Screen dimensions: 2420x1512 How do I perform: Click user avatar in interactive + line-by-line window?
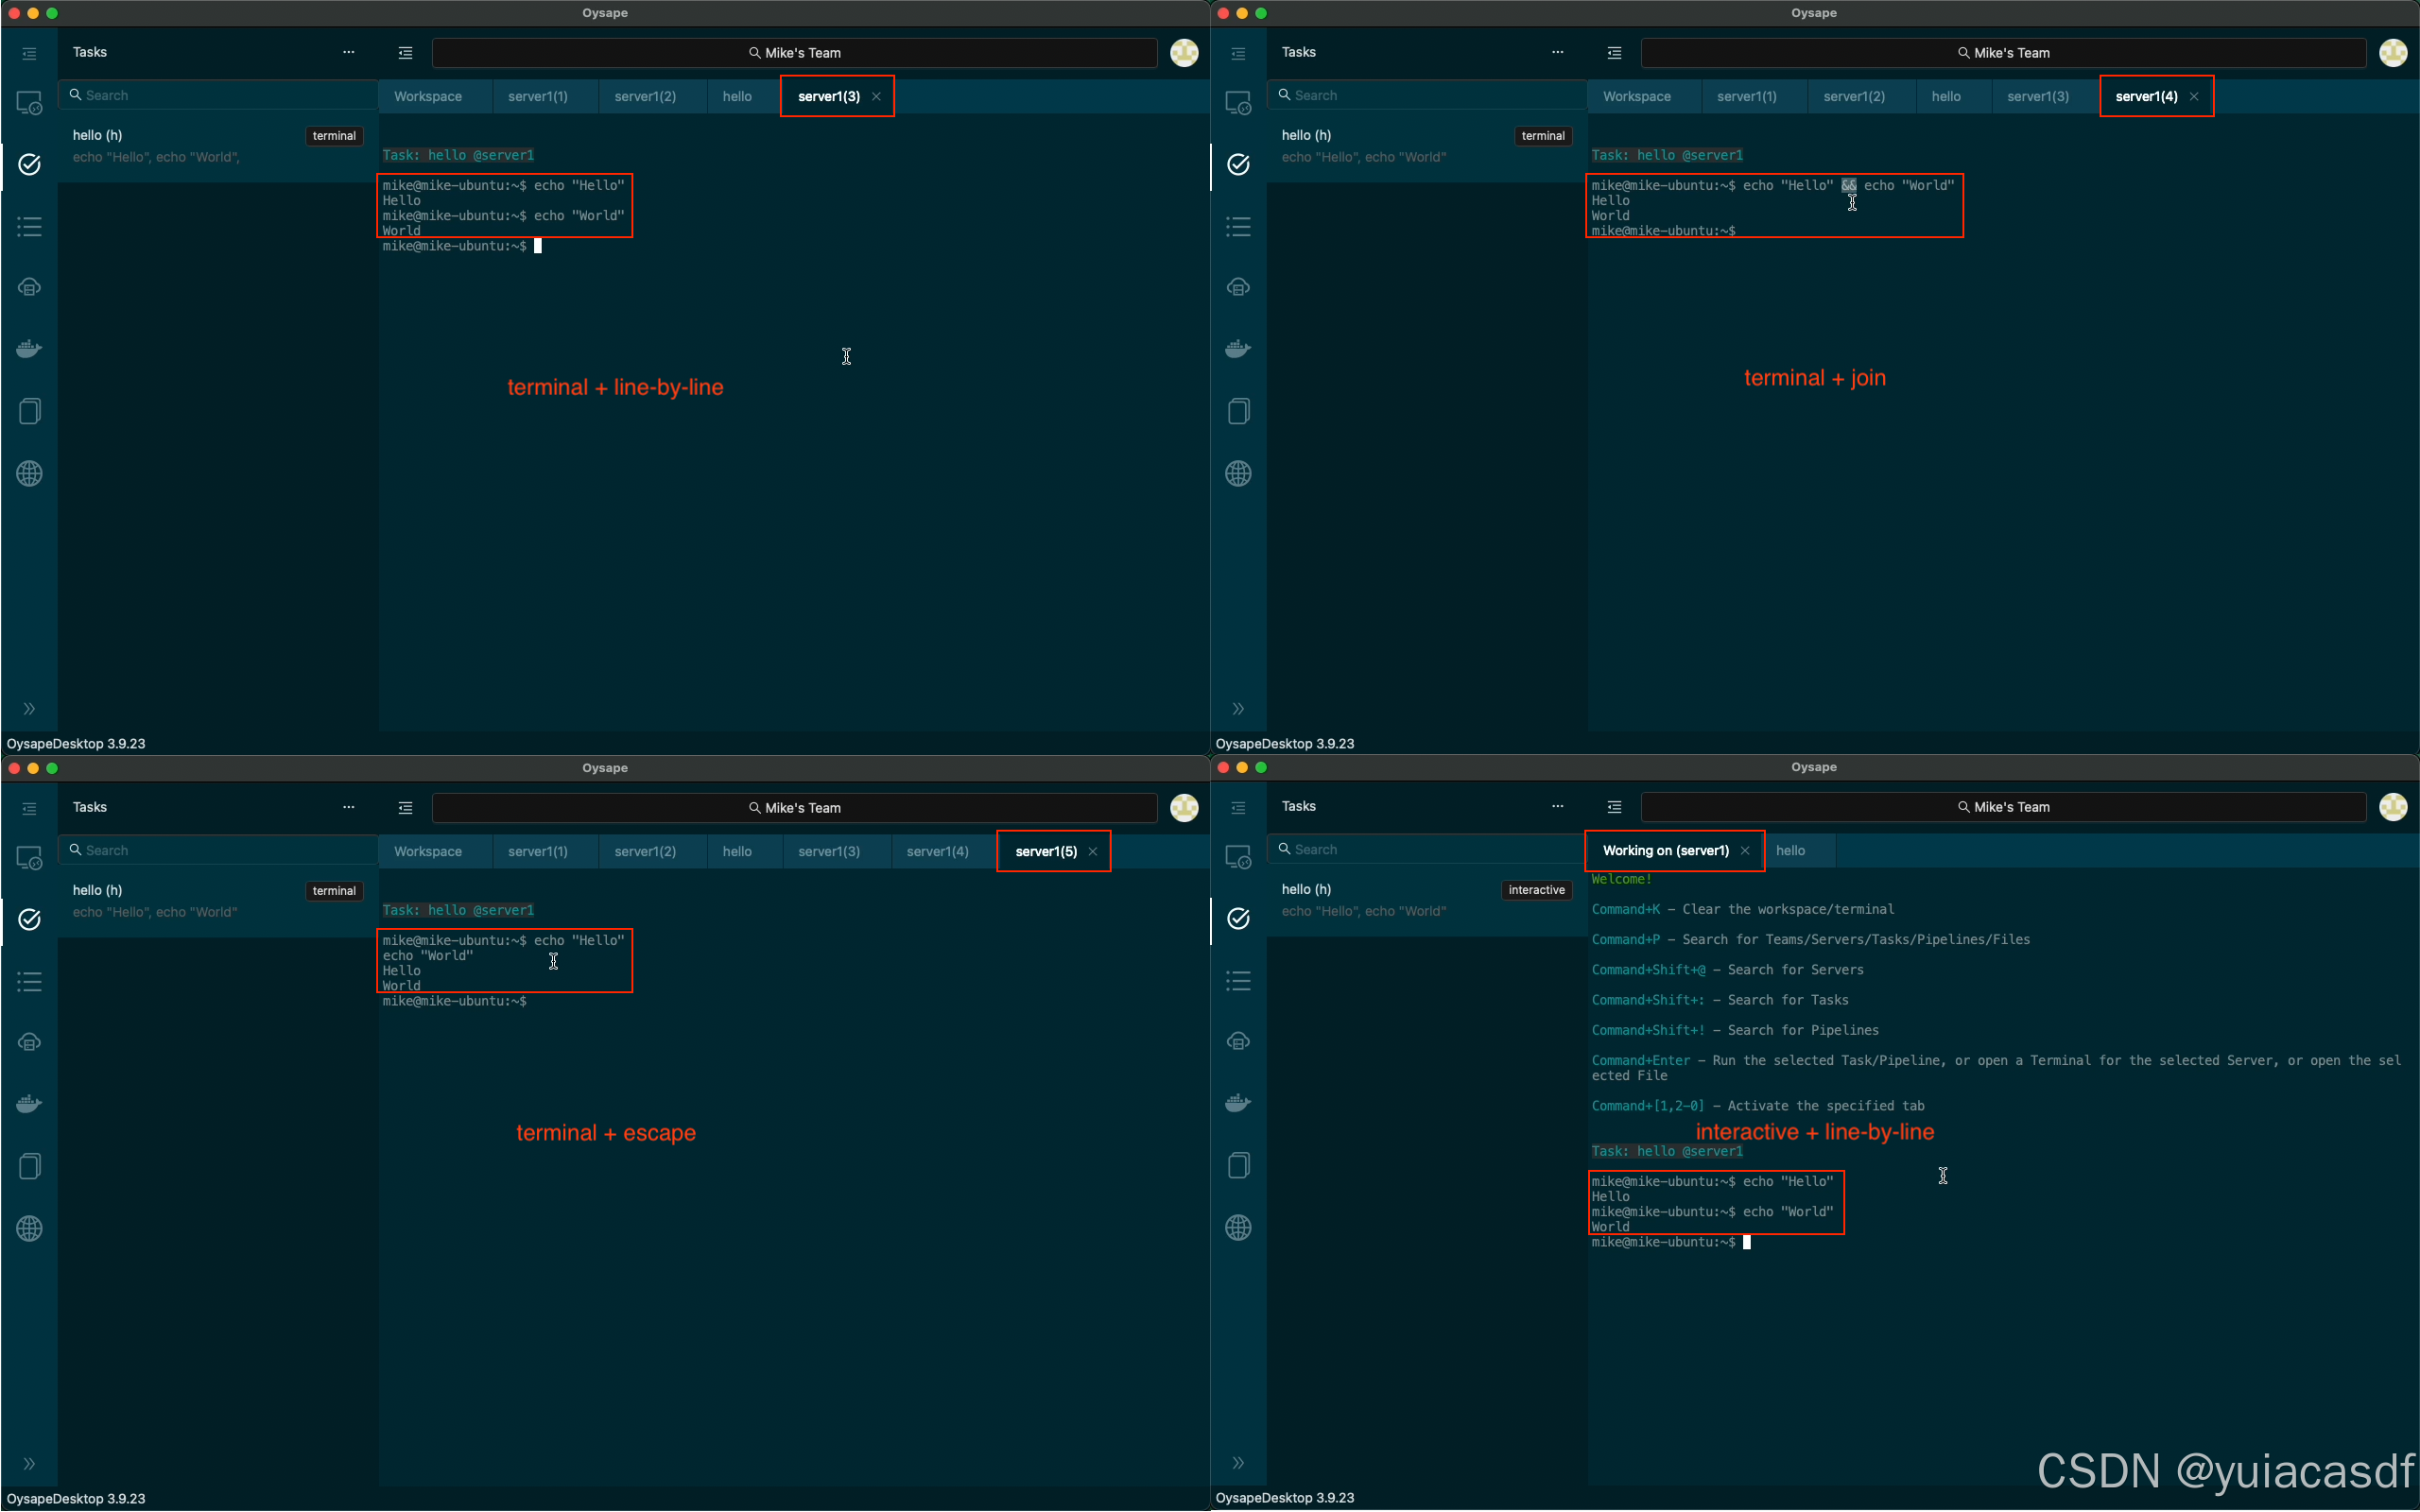click(2392, 807)
